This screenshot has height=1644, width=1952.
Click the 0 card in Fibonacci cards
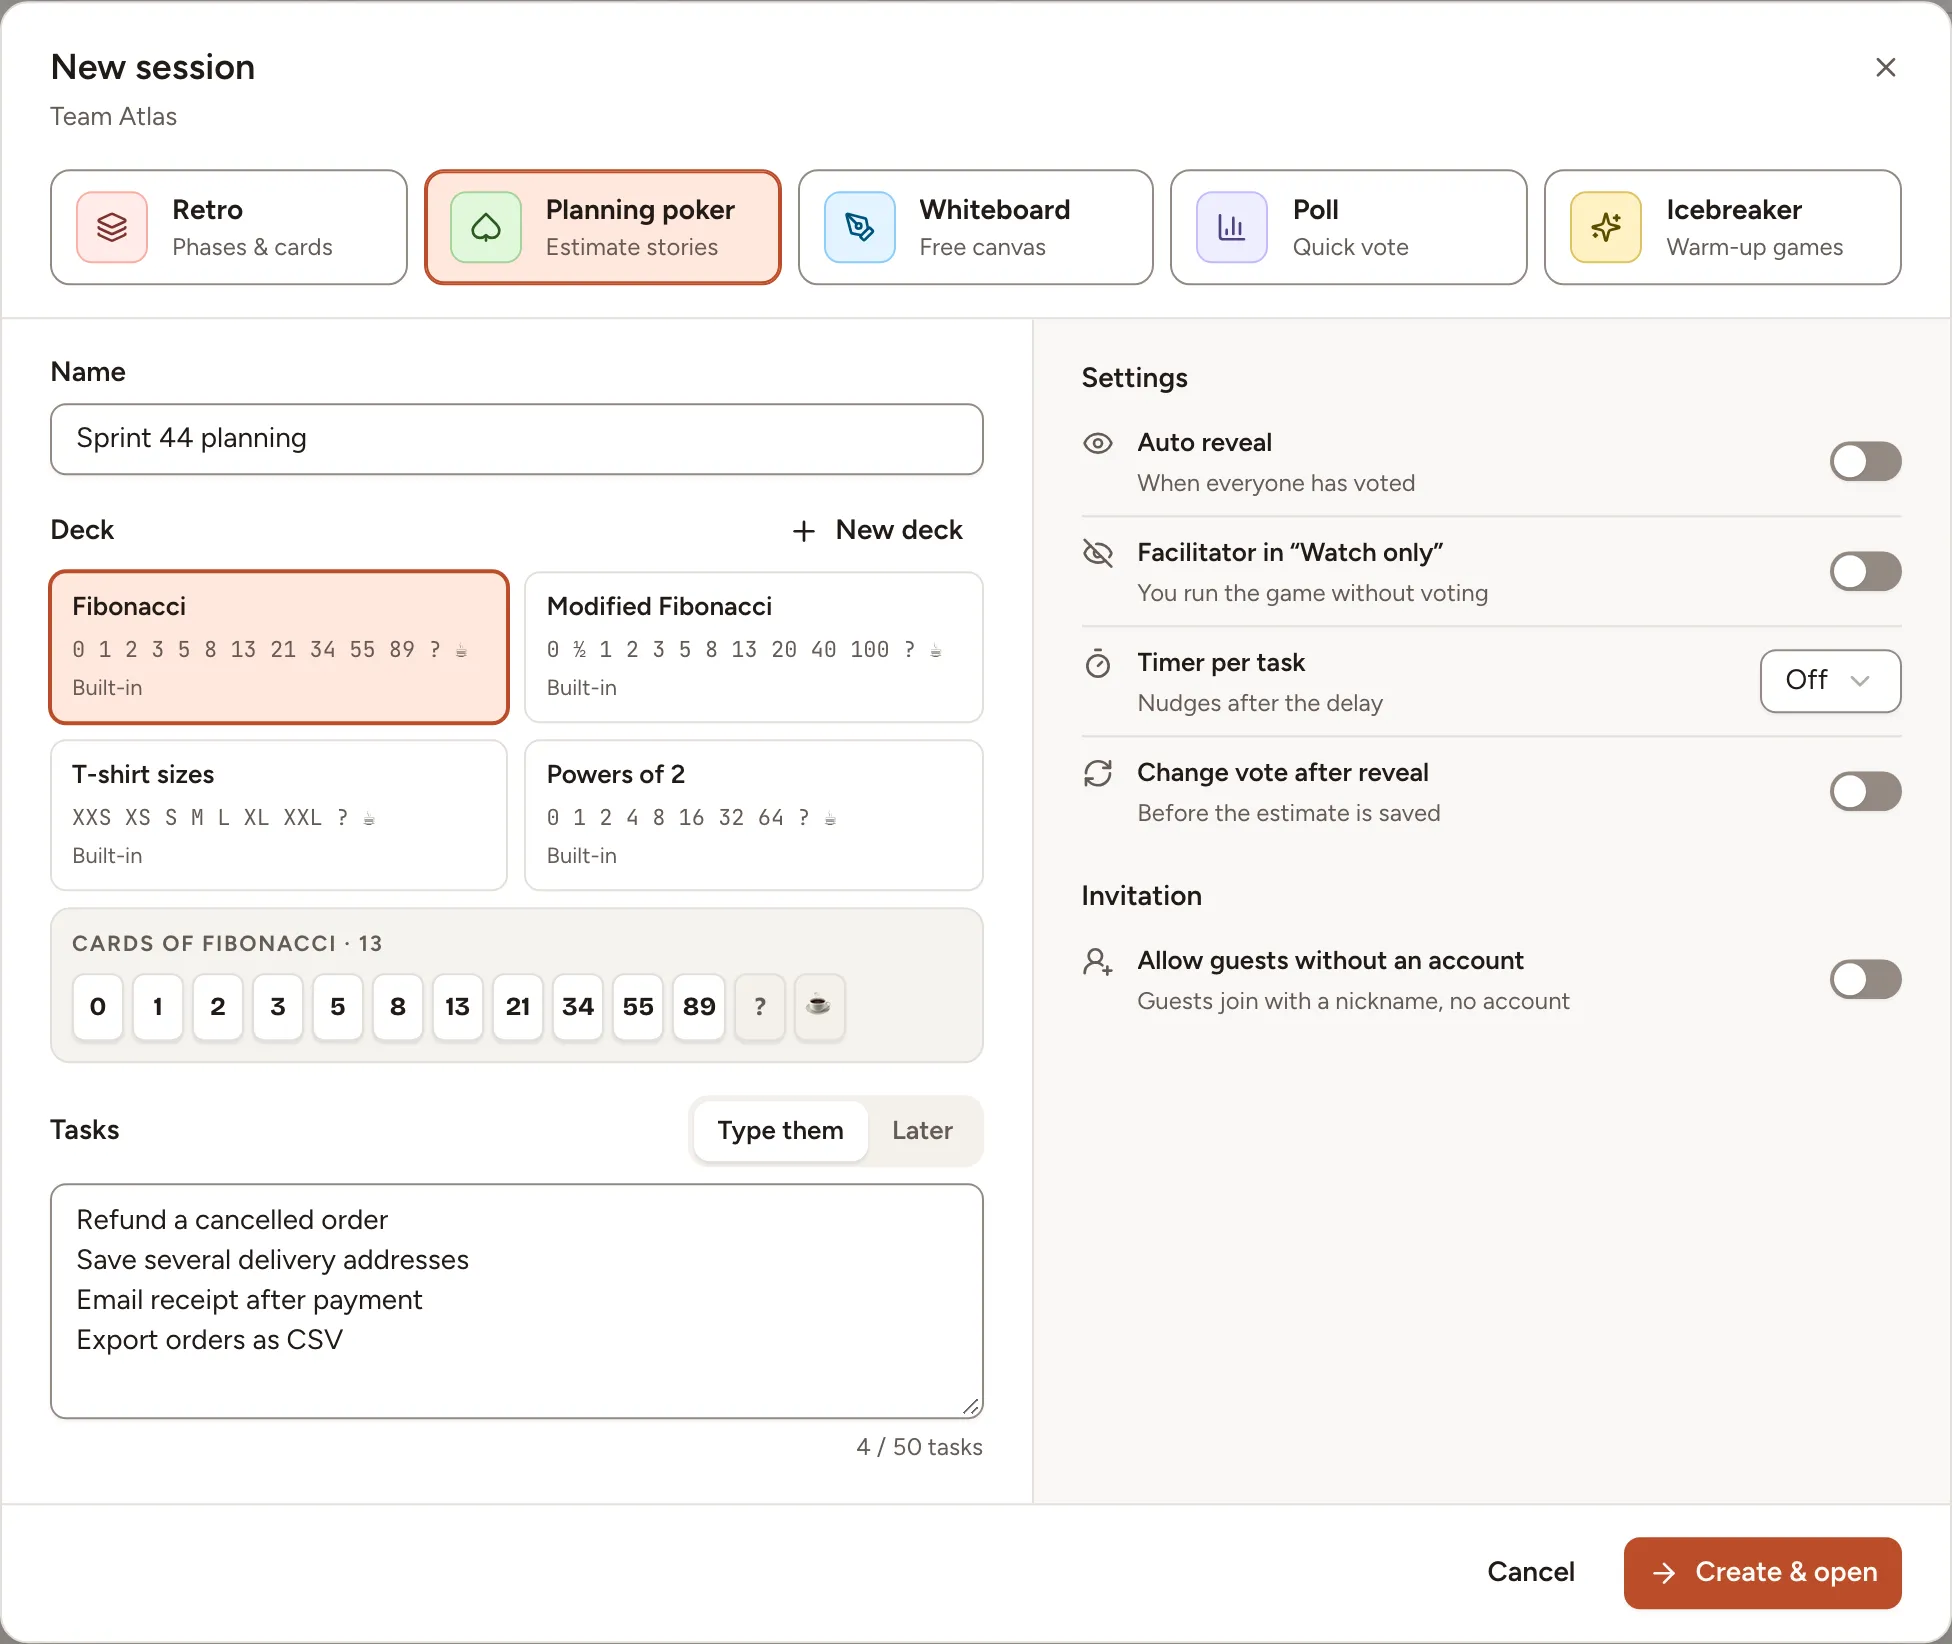(x=98, y=1007)
